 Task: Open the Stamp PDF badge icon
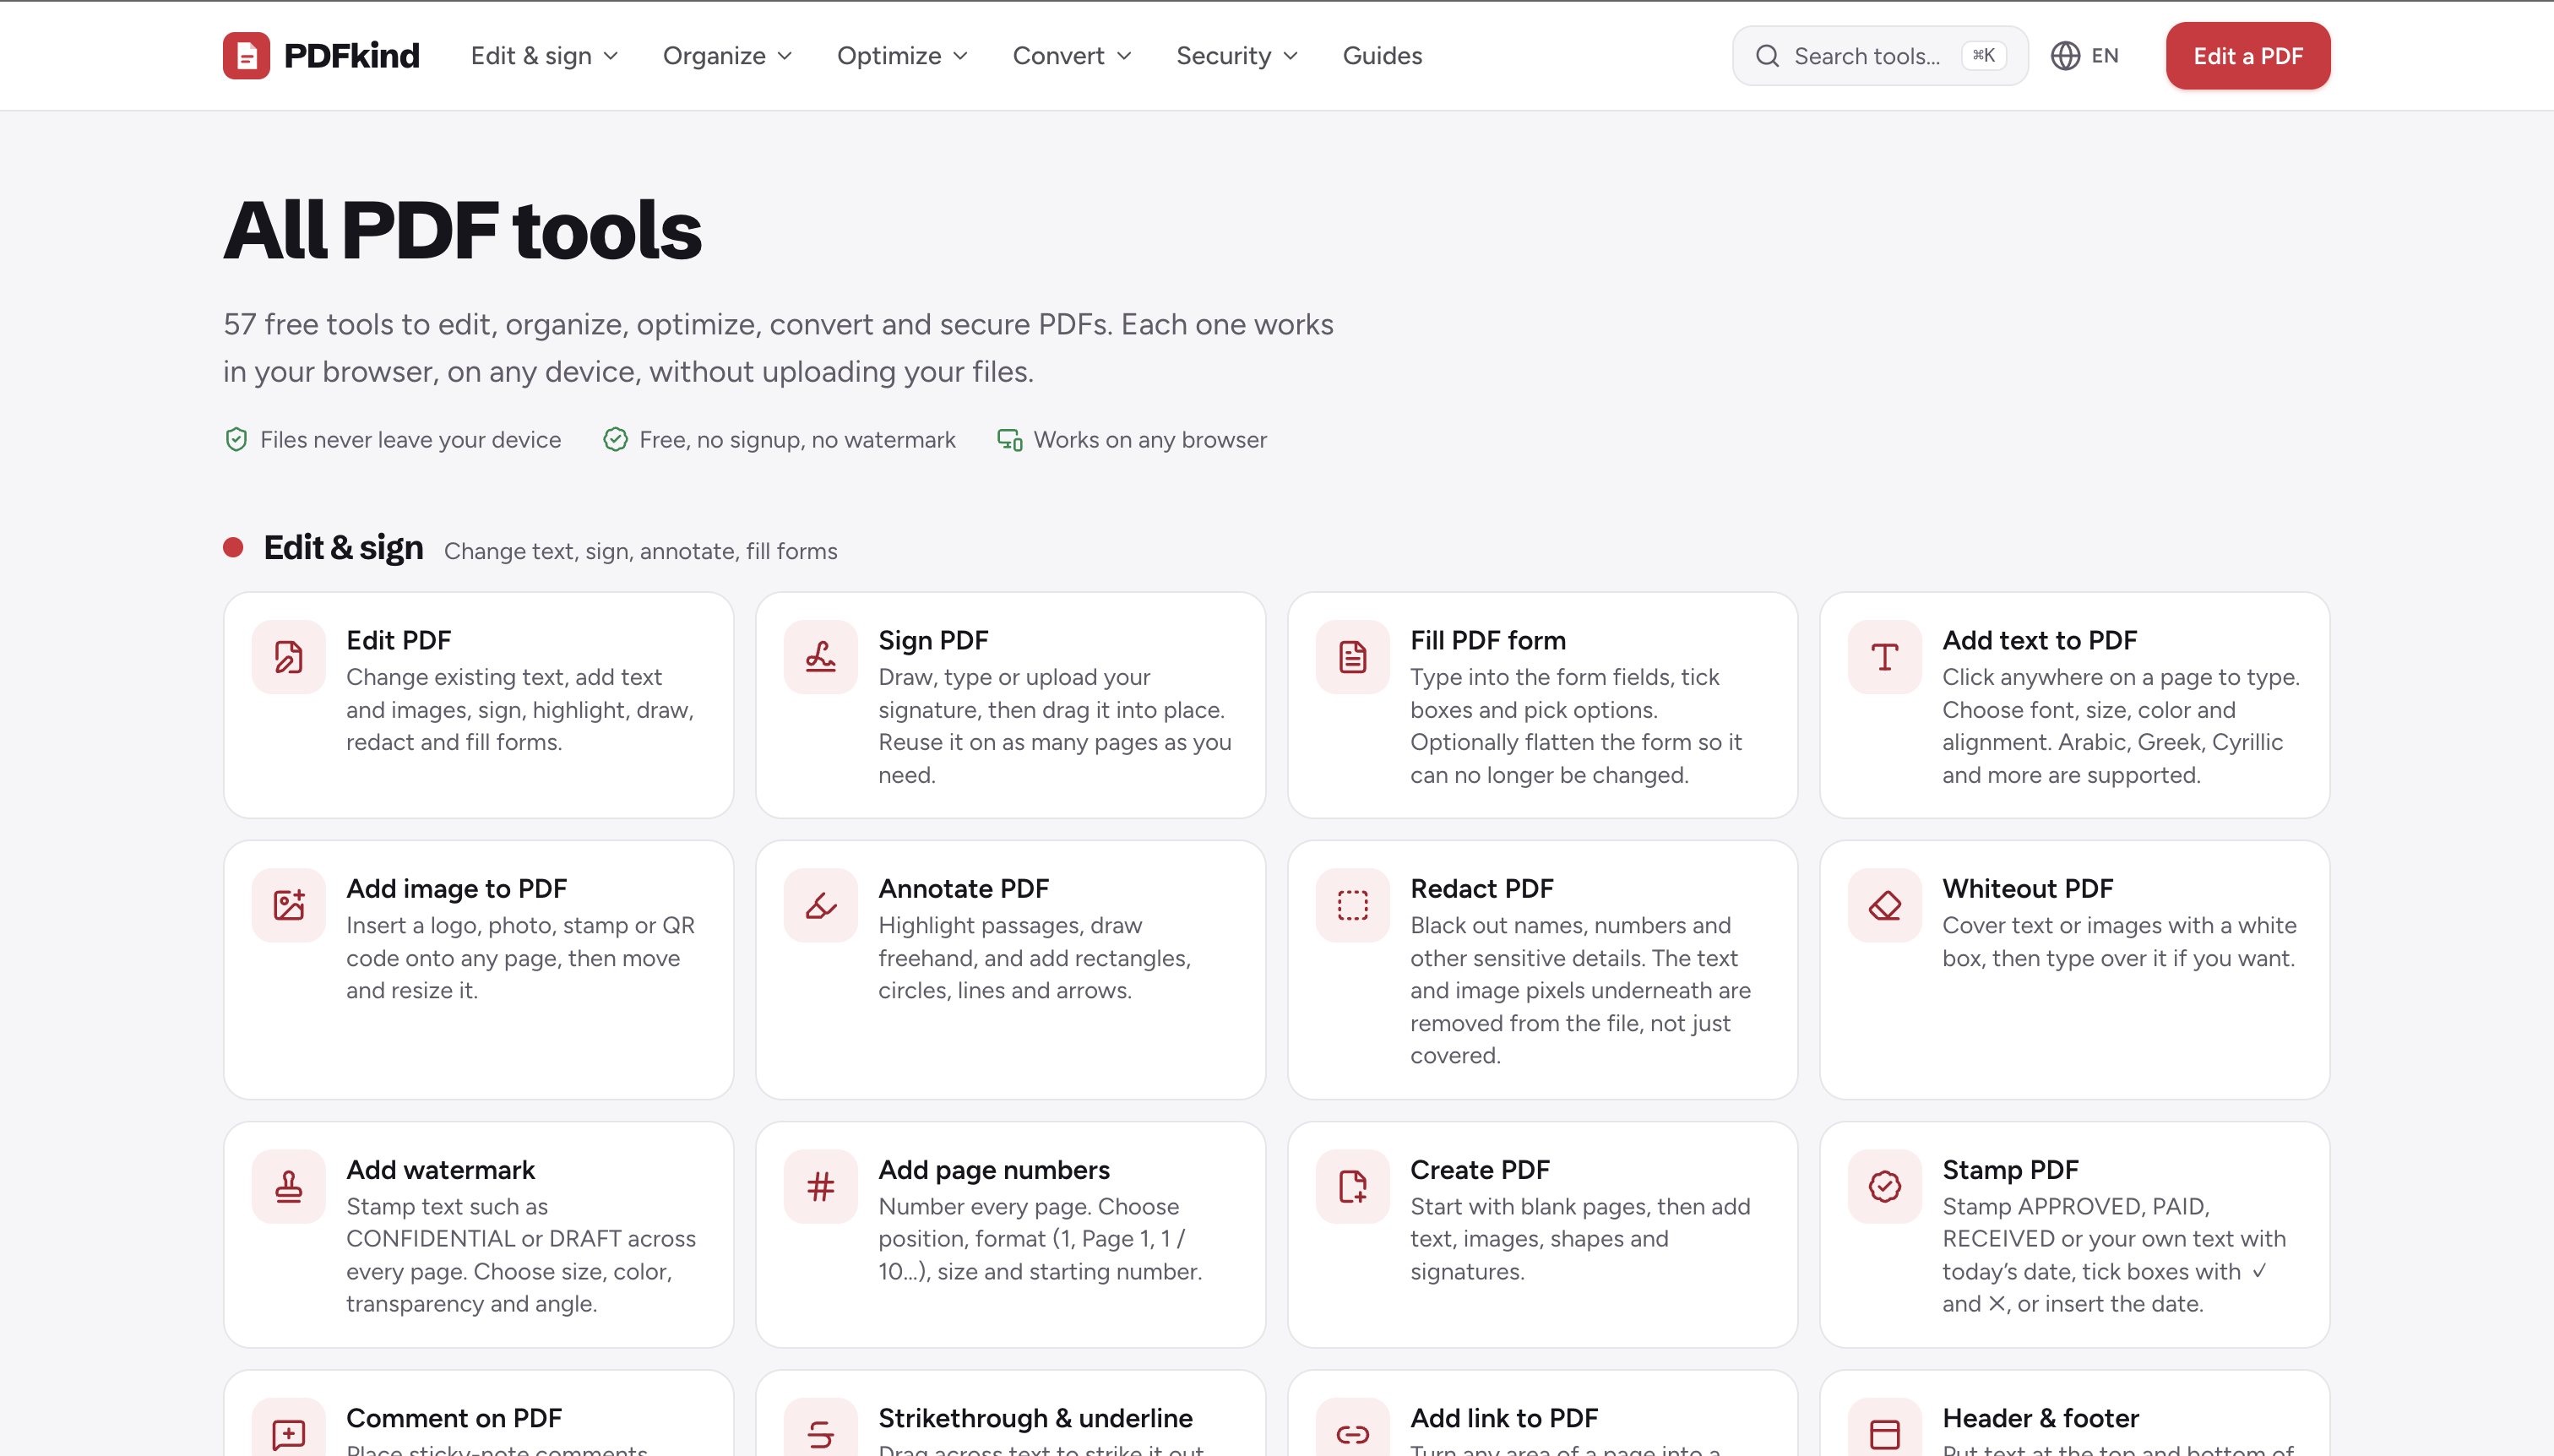(x=1885, y=1186)
